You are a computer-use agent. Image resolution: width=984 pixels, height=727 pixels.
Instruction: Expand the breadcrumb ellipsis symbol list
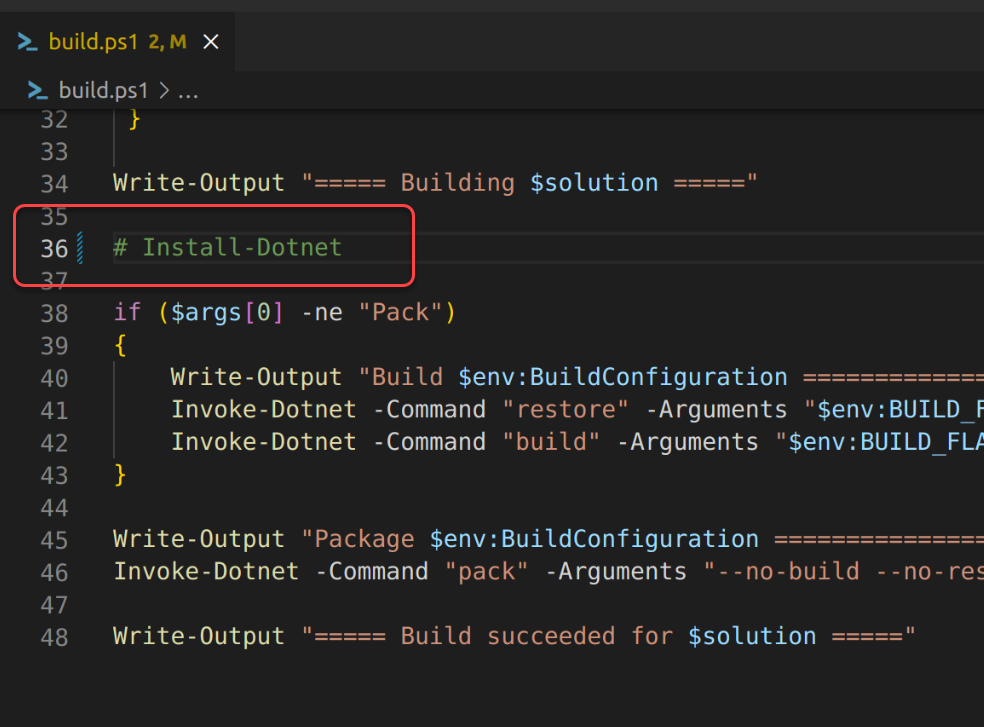click(x=188, y=91)
